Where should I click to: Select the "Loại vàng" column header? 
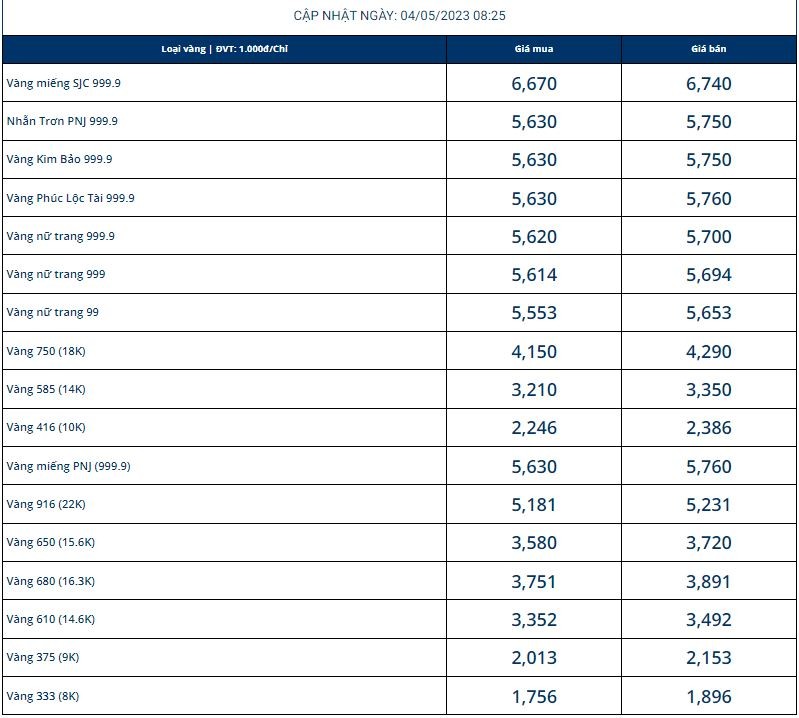[224, 49]
